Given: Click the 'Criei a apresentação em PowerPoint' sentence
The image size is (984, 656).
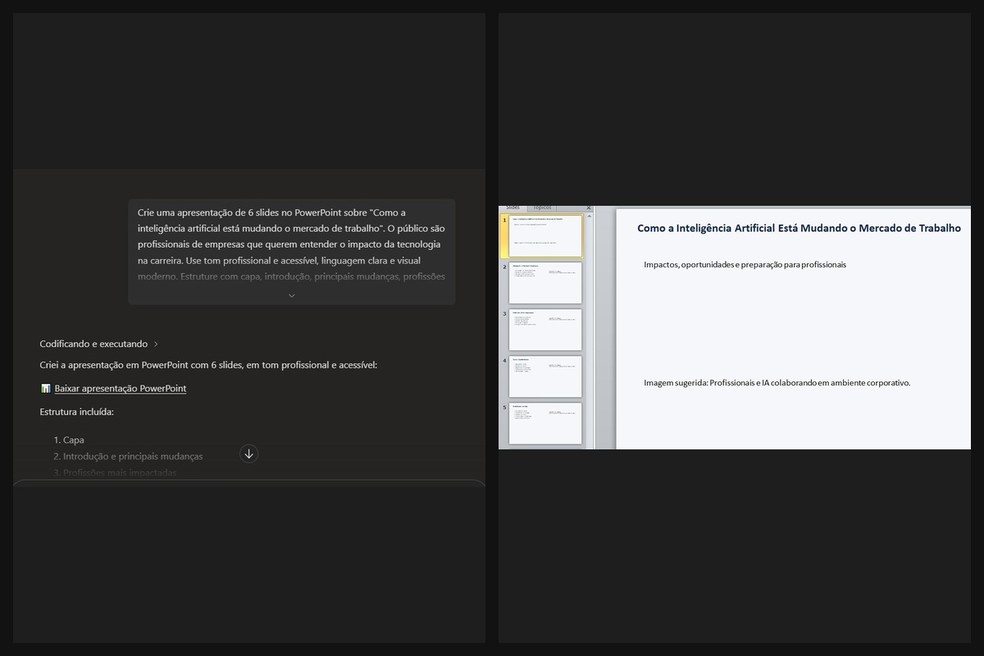Looking at the screenshot, I should [x=208, y=365].
